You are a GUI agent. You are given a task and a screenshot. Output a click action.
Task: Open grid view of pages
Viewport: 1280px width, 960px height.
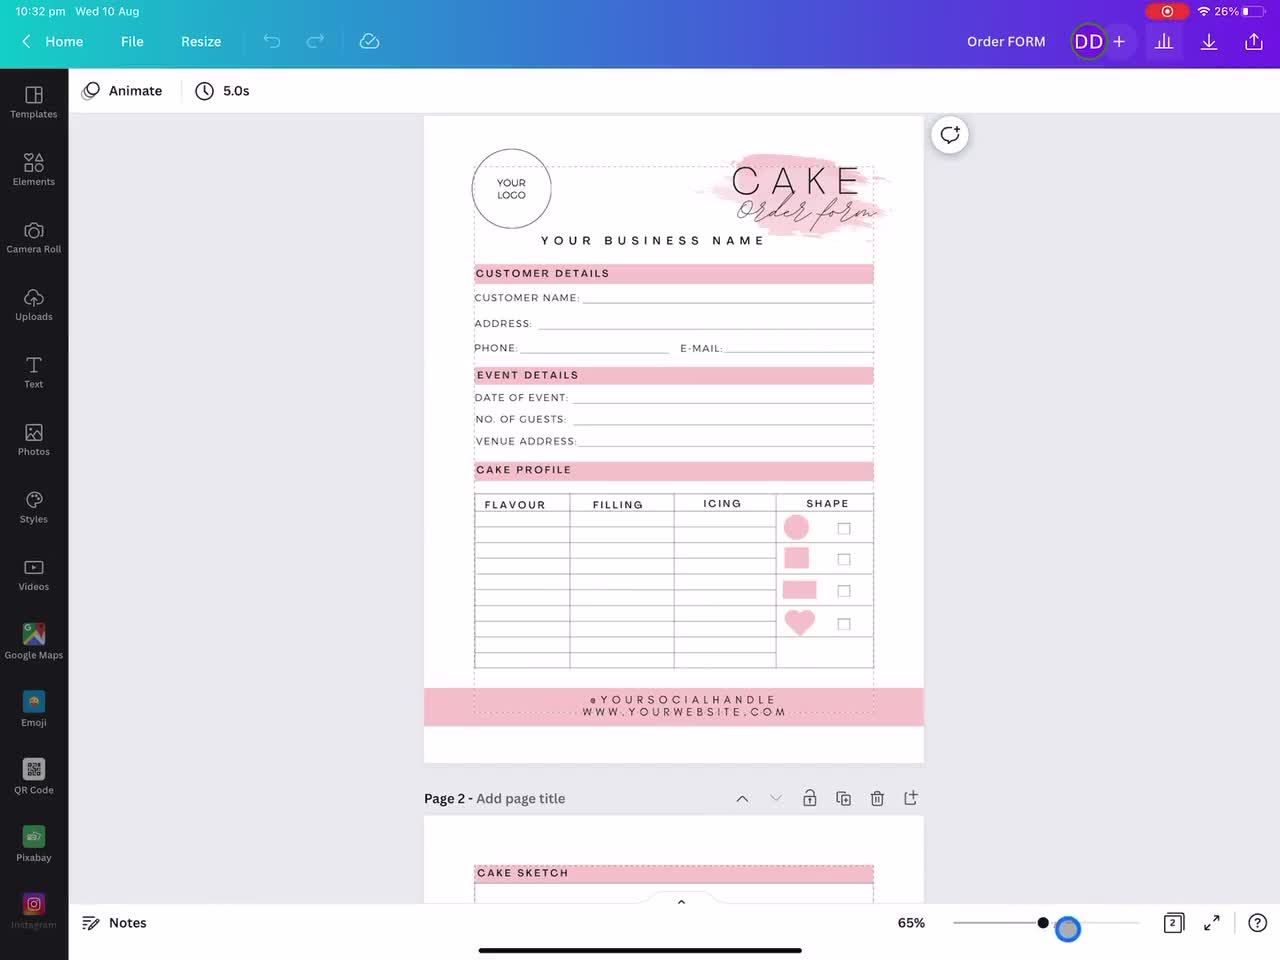point(1174,923)
